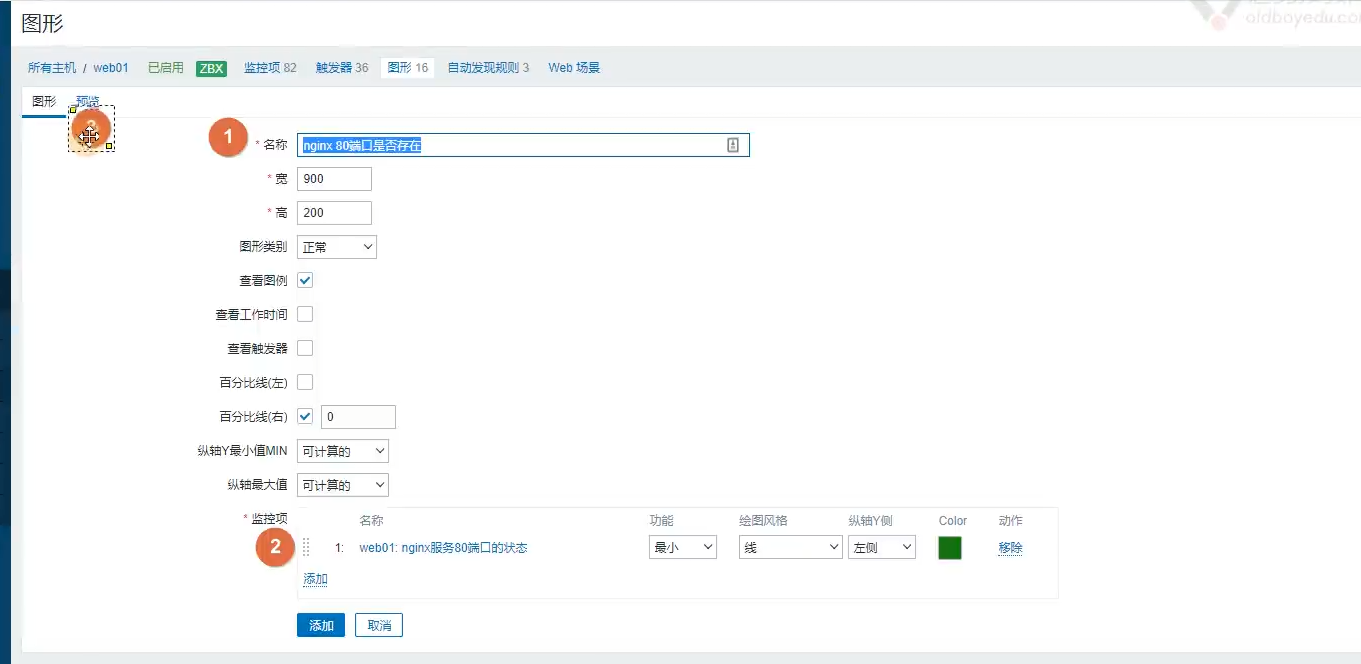Click the 添加 link under the monitor items
The image size is (1361, 664).
[x=315, y=579]
